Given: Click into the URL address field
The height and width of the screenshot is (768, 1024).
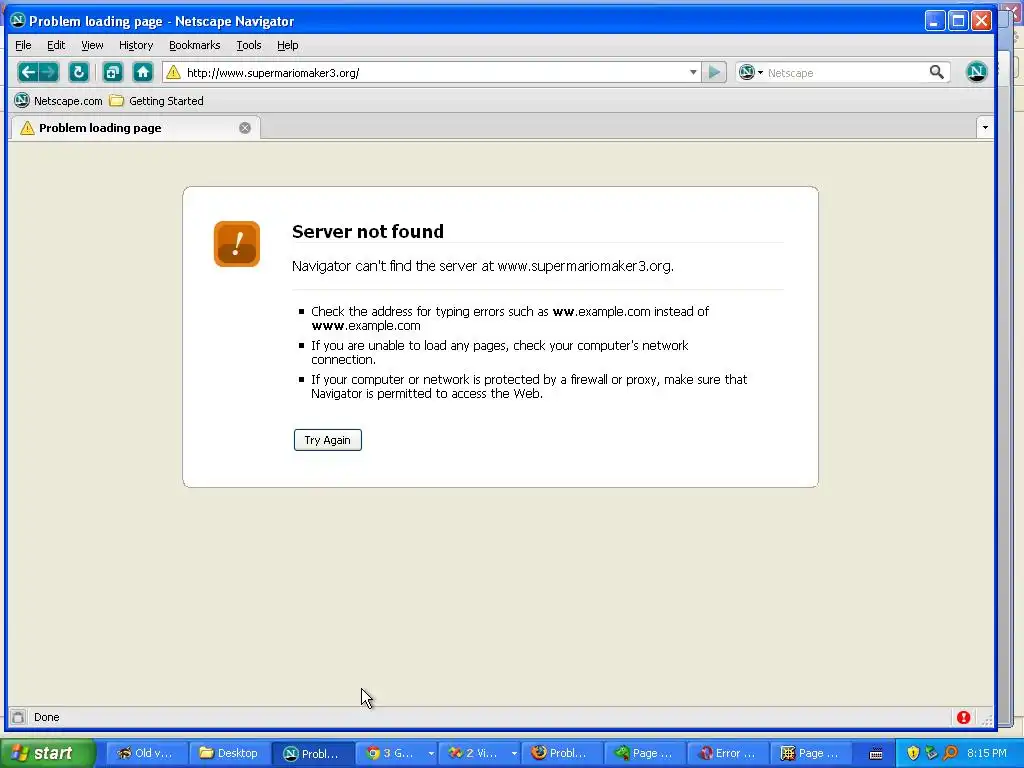Looking at the screenshot, I should [434, 72].
